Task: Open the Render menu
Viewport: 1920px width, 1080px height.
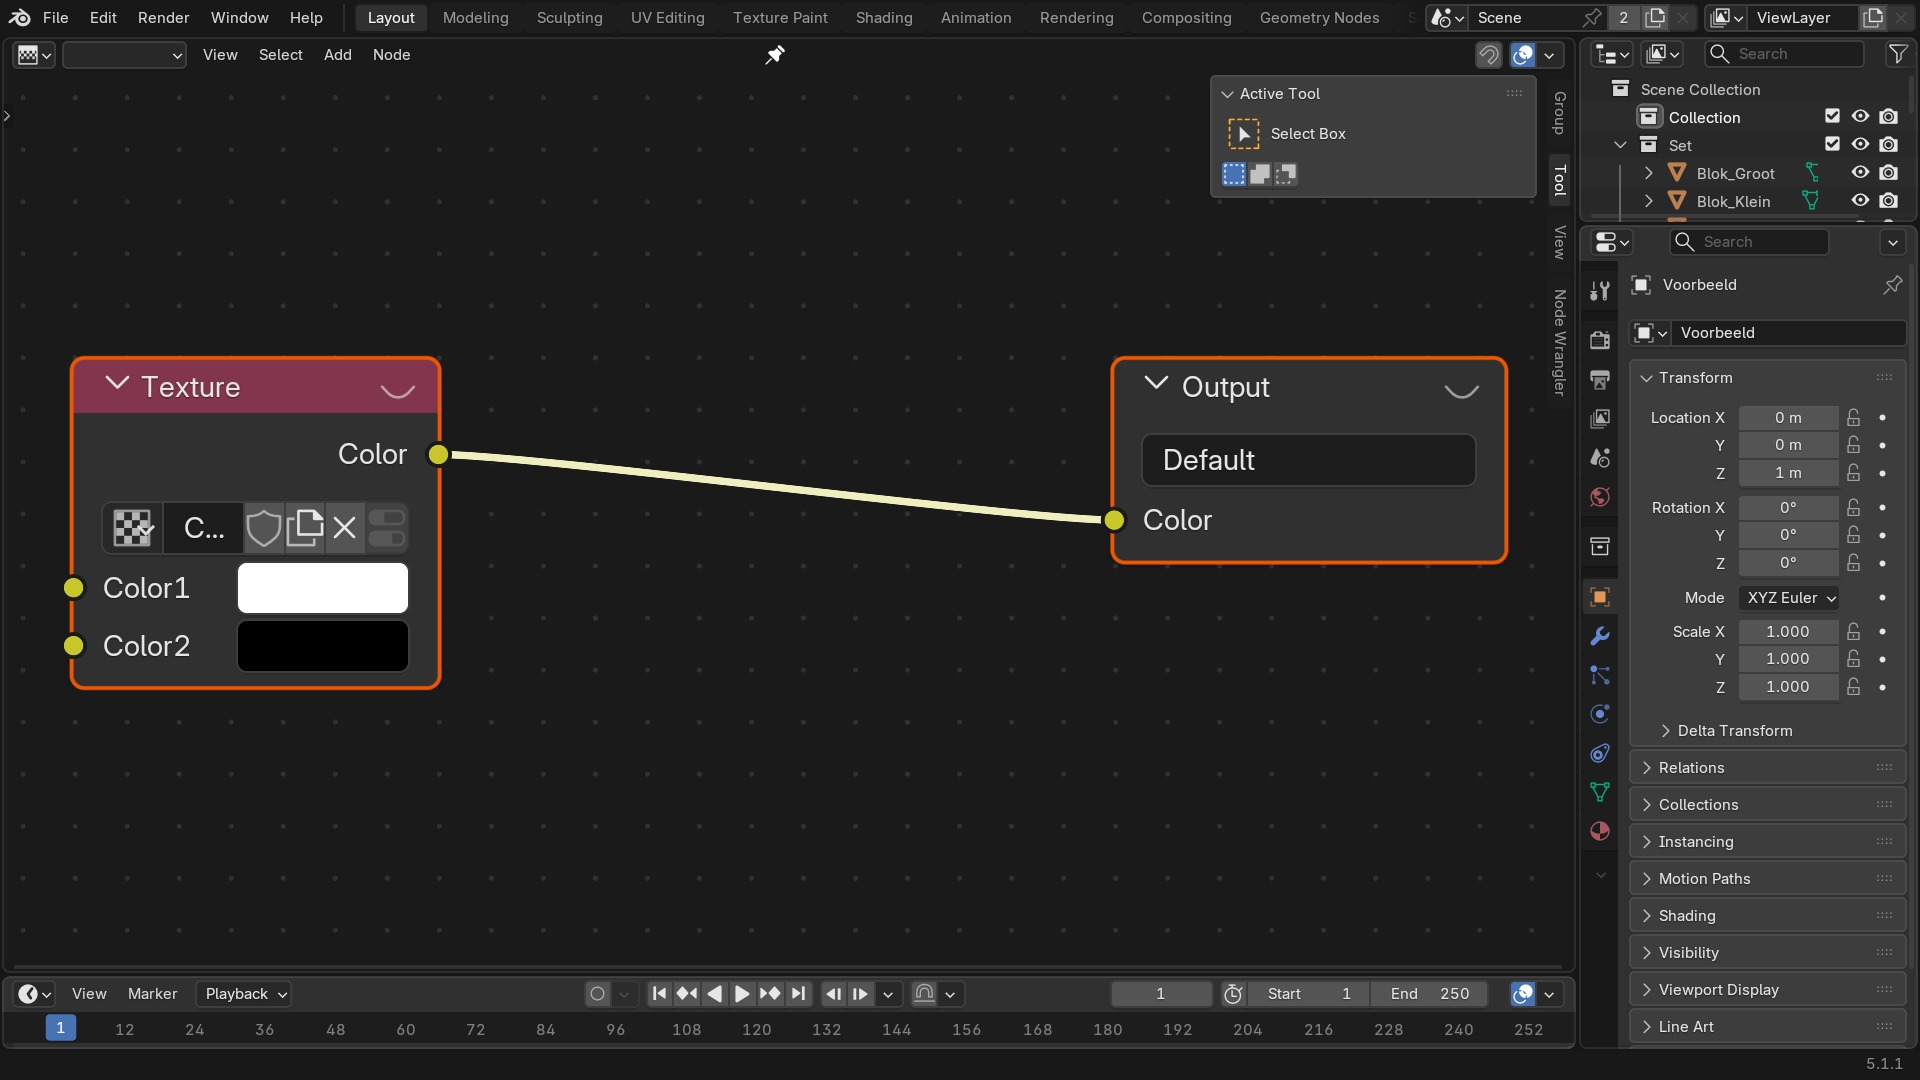Action: pos(163,18)
